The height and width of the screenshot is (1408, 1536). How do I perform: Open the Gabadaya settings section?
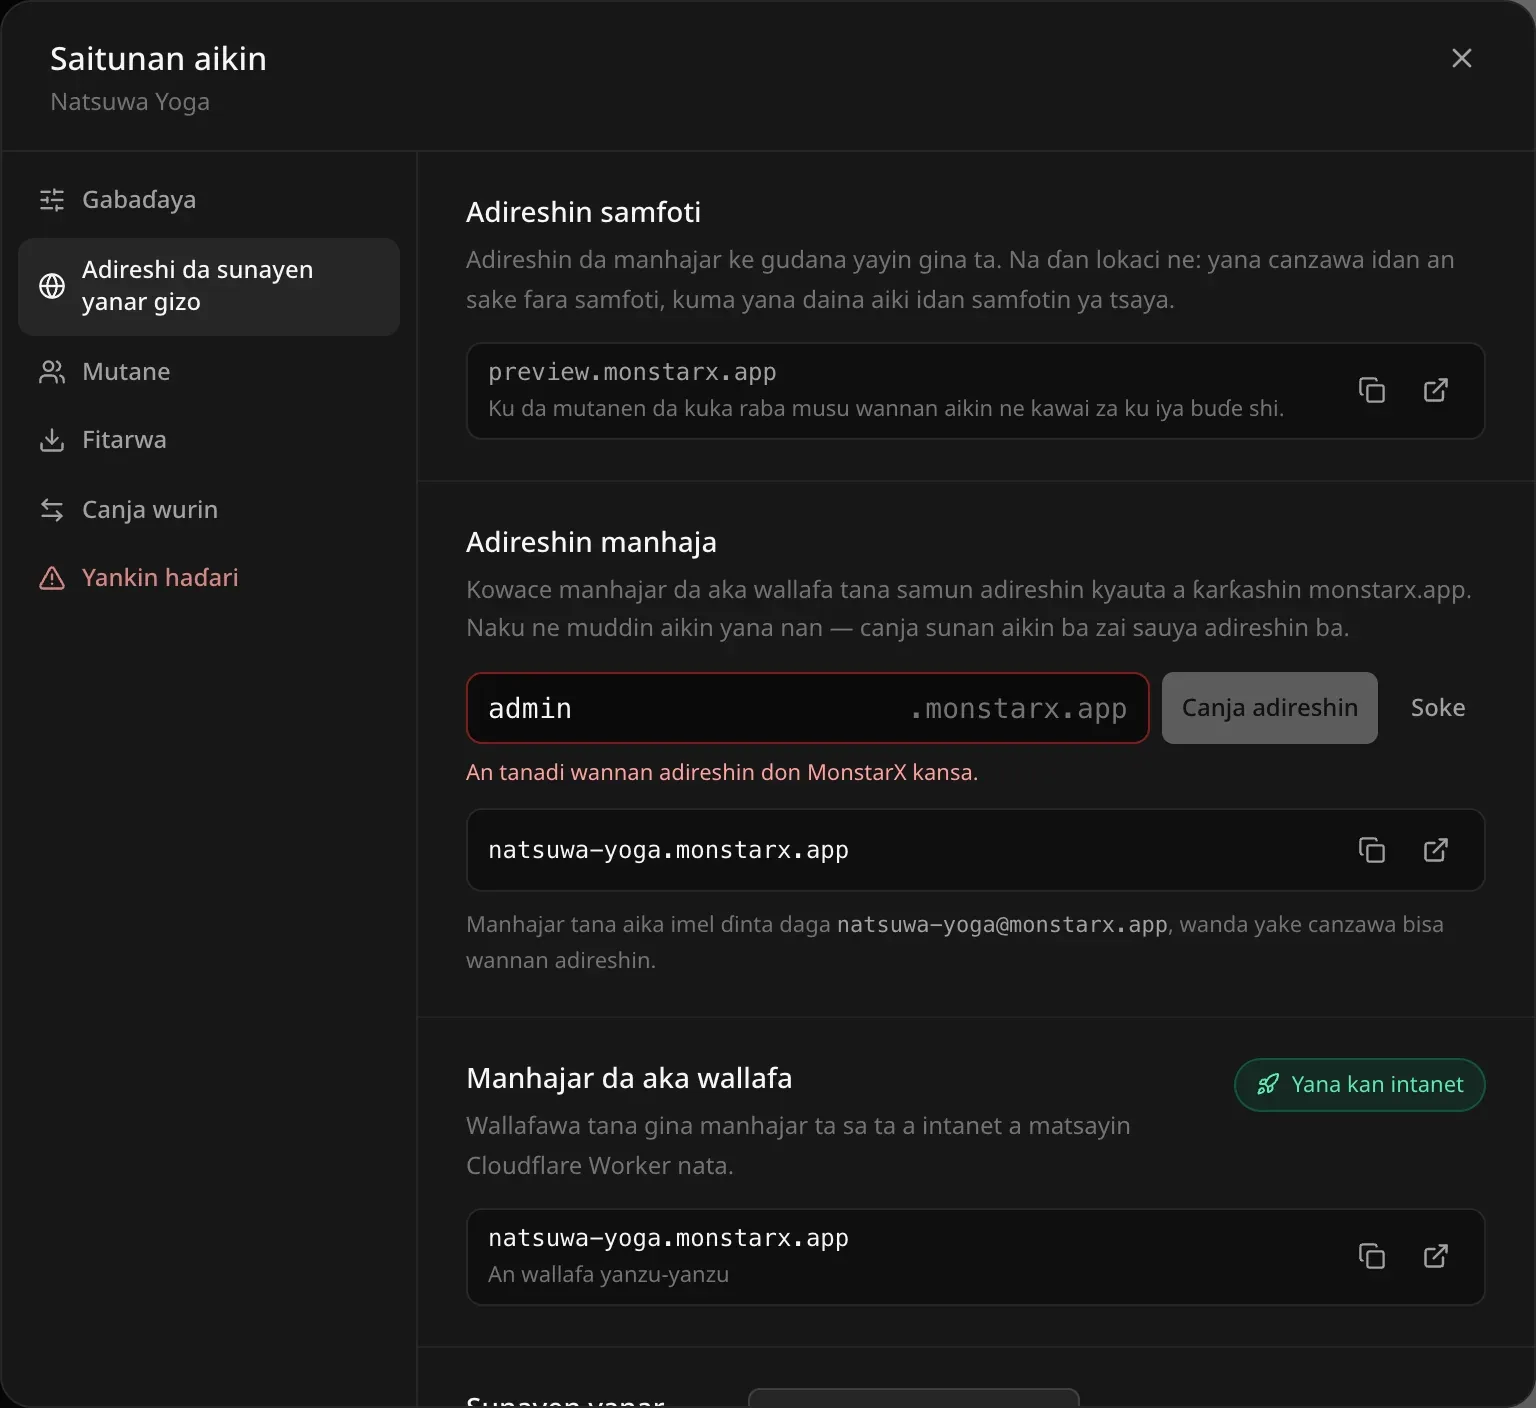209,200
